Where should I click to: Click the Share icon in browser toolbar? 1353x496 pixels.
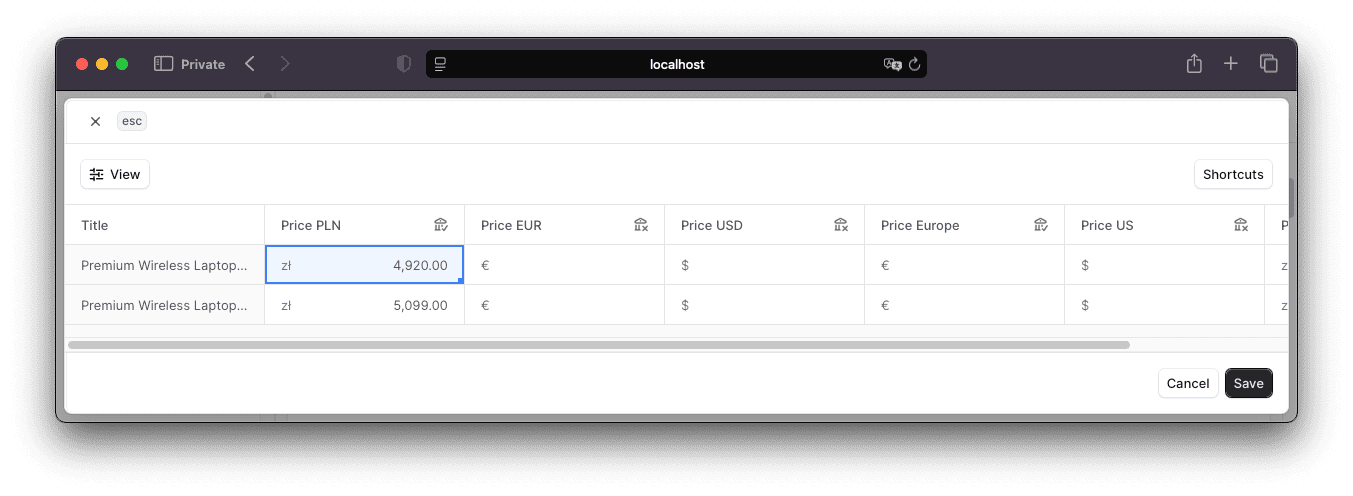tap(1193, 64)
